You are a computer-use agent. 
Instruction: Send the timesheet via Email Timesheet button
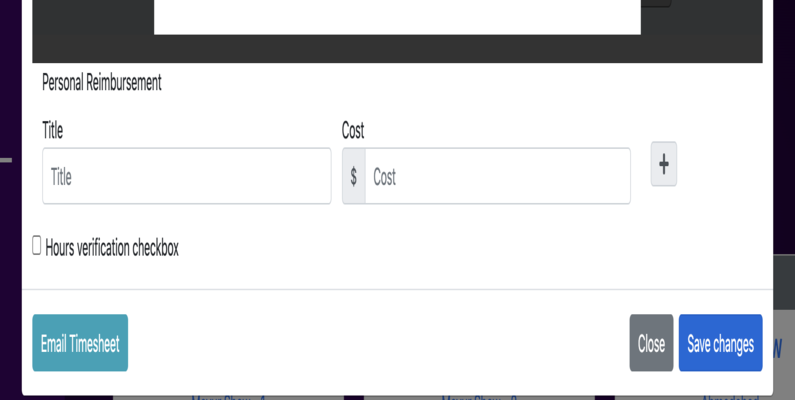(x=80, y=343)
